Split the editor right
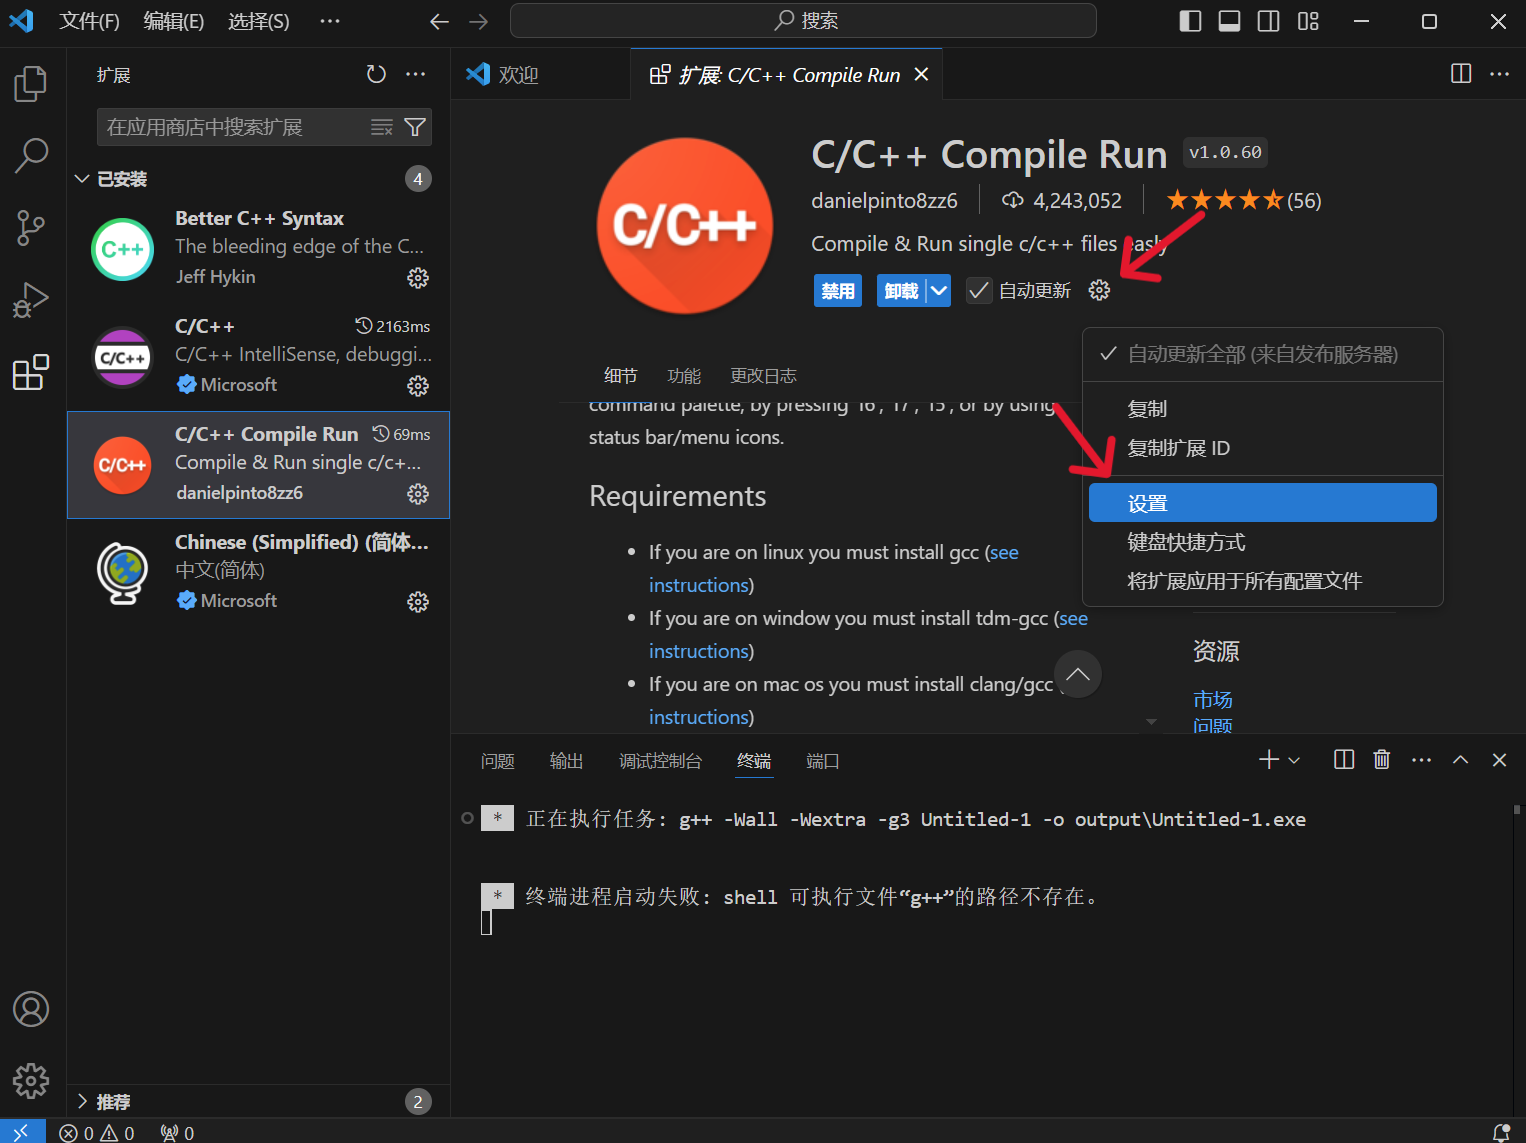The image size is (1526, 1143). [x=1461, y=74]
